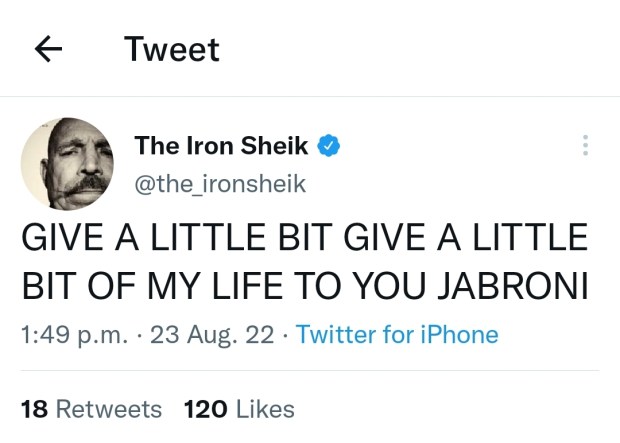Click the tweet's second line starting BIT OF
The image size is (620, 443).
tap(304, 286)
